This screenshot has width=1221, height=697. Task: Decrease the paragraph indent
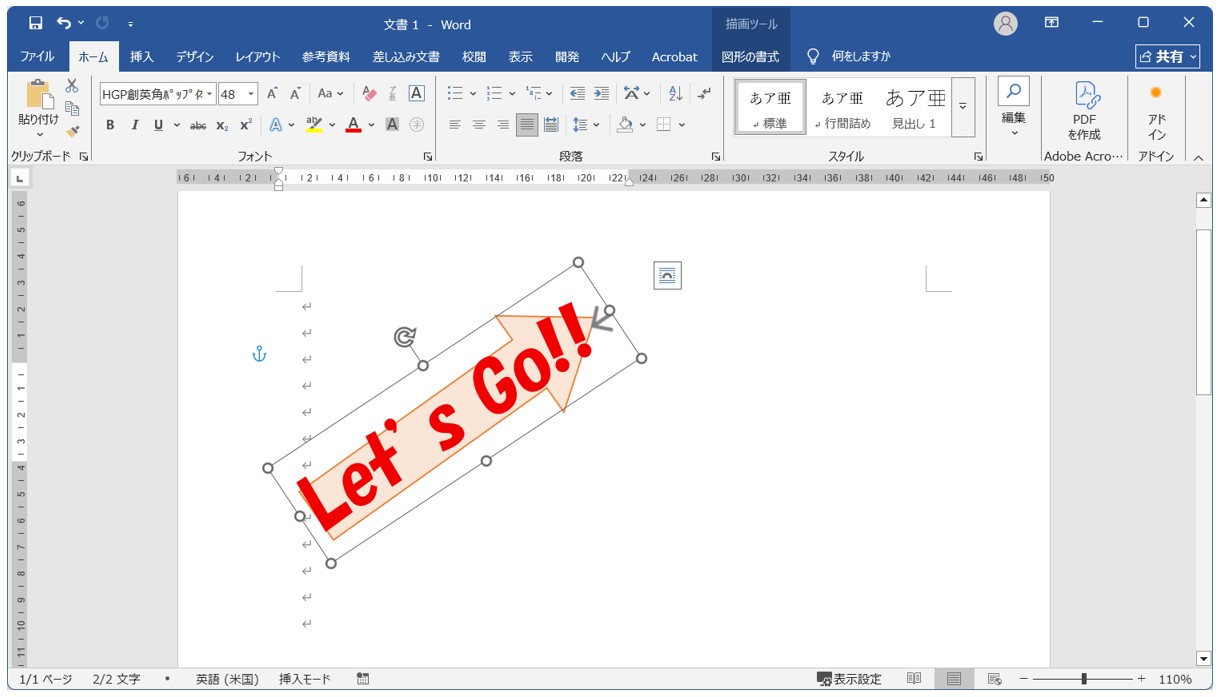coord(577,94)
